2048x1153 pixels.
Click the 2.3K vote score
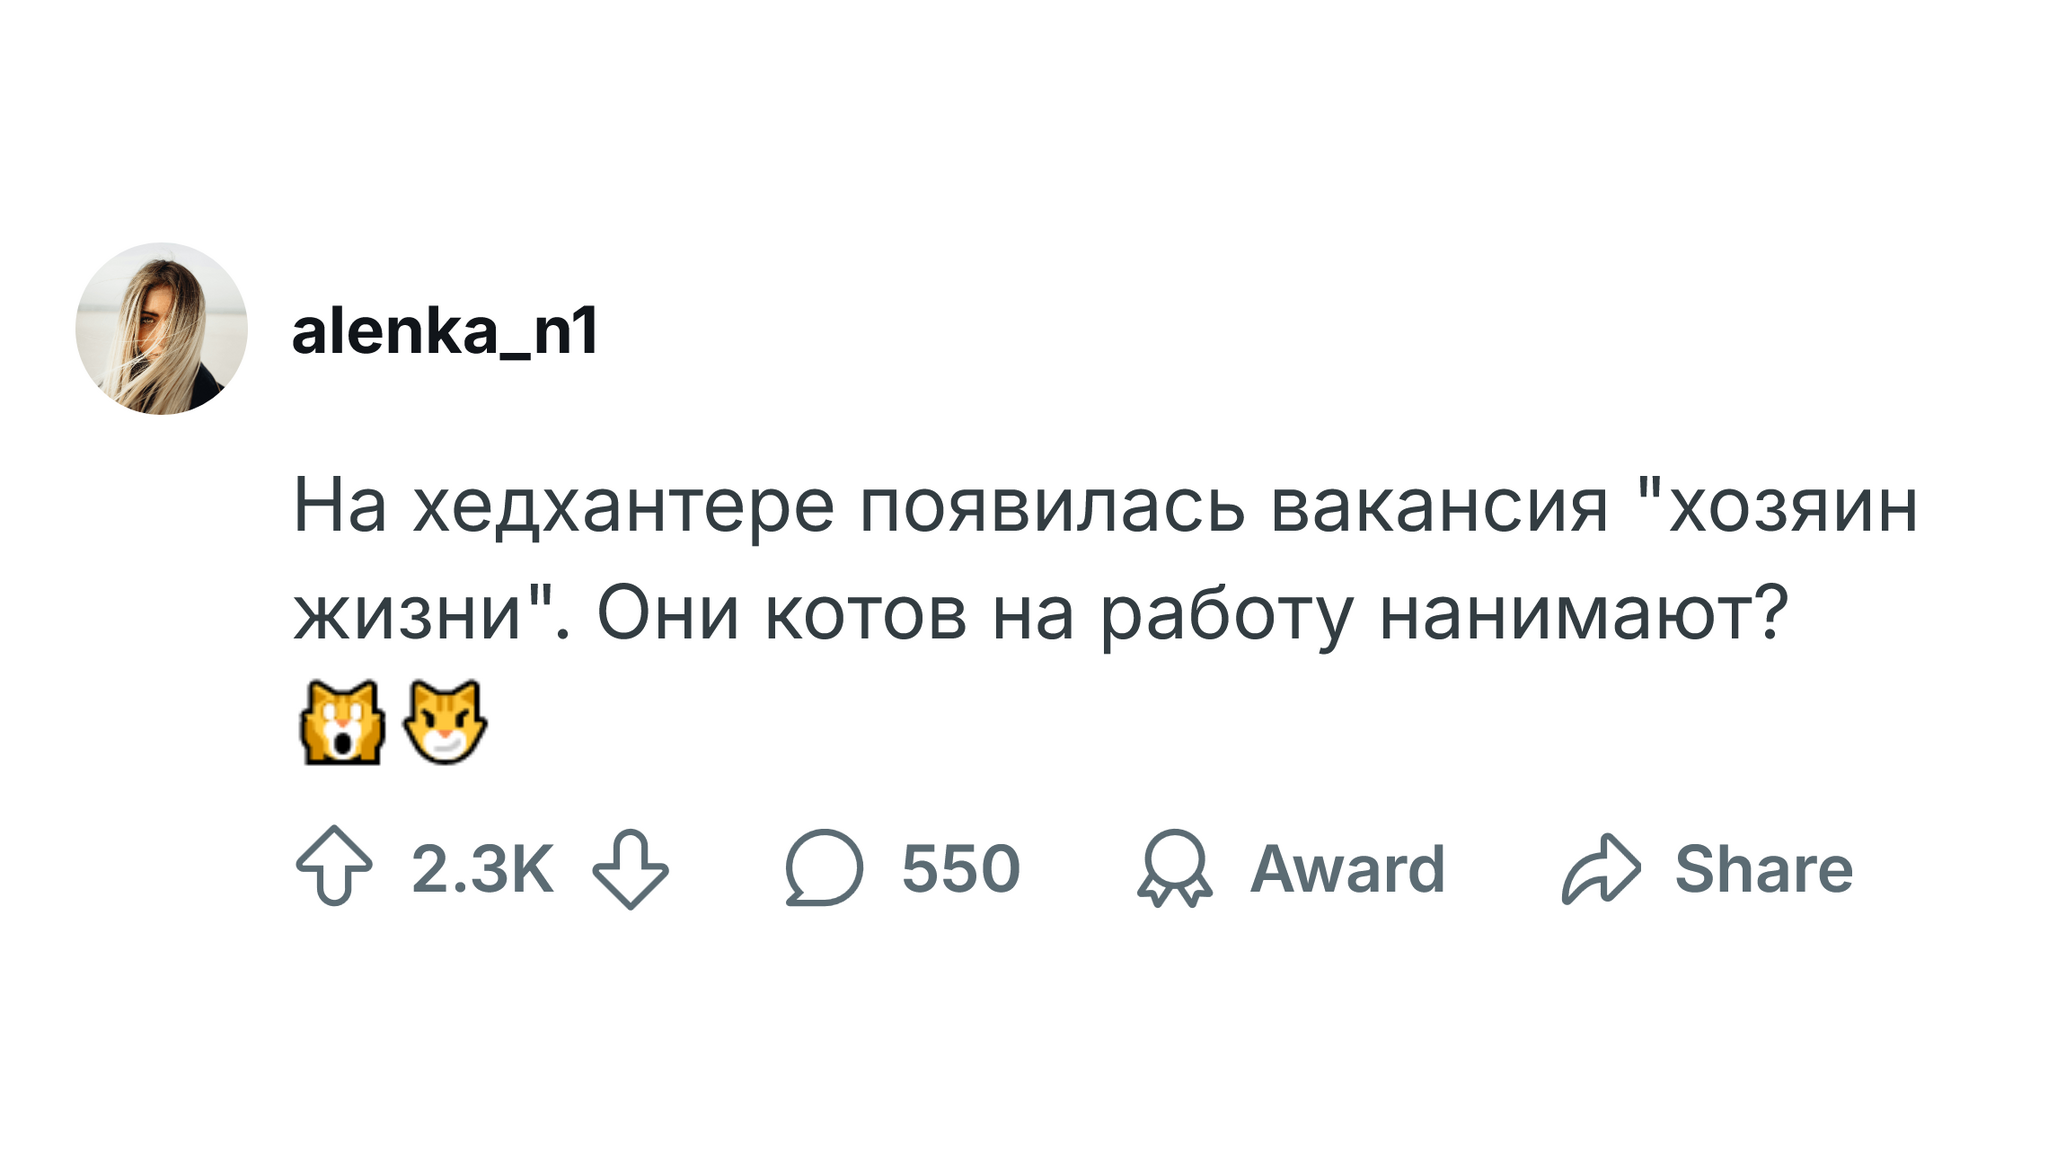(482, 868)
